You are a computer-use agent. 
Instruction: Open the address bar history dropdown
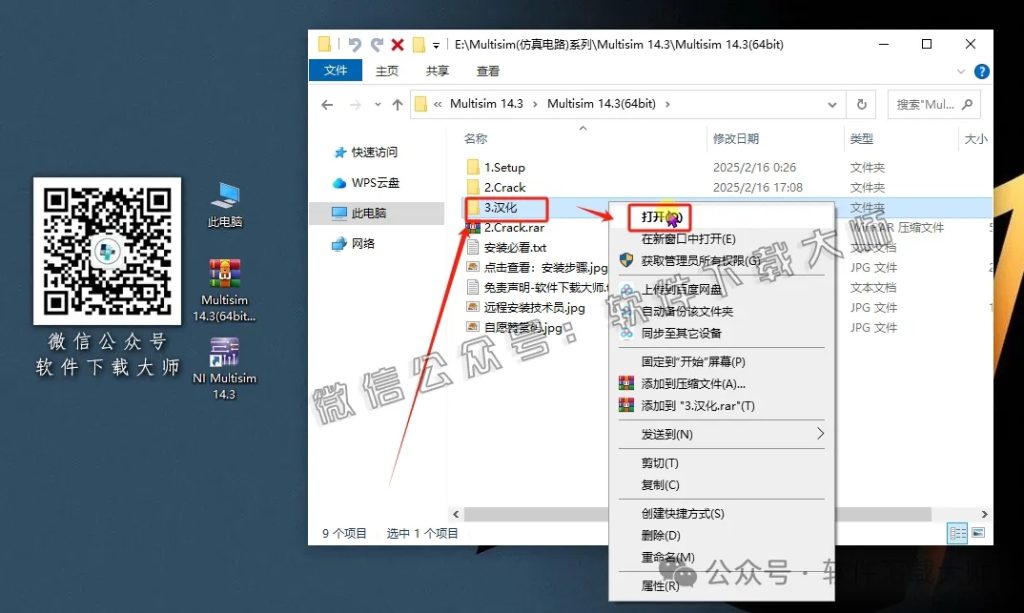coord(833,104)
